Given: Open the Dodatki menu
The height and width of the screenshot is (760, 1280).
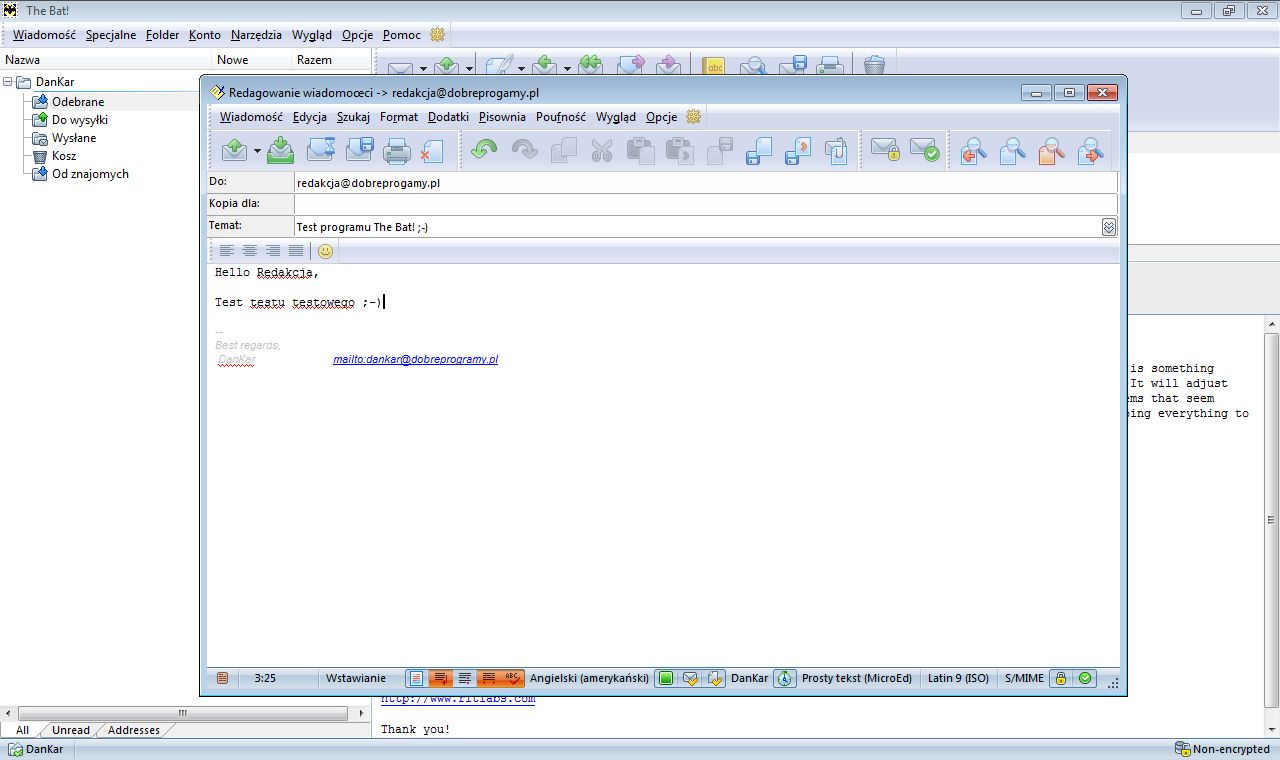Looking at the screenshot, I should (x=448, y=117).
